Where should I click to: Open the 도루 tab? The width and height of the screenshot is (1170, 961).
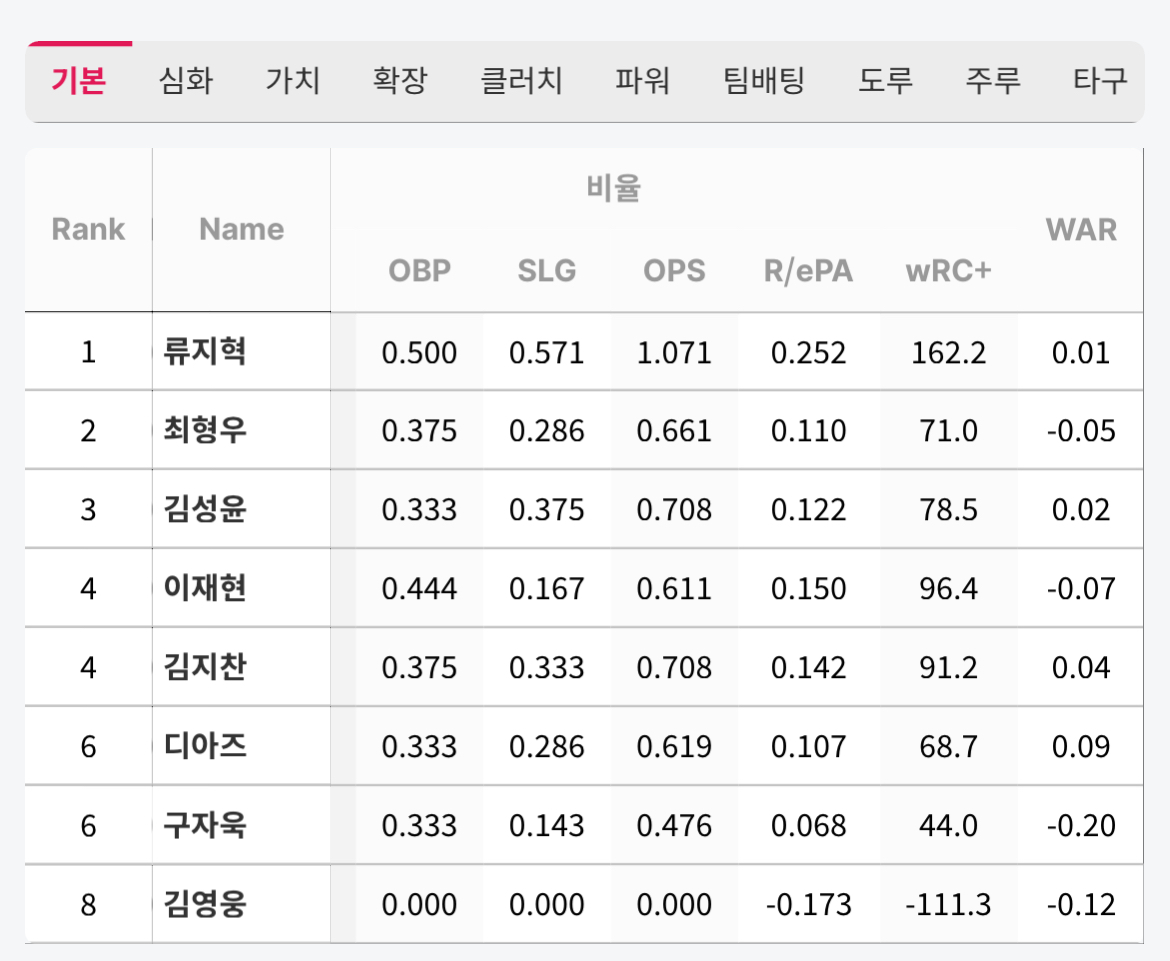[885, 81]
